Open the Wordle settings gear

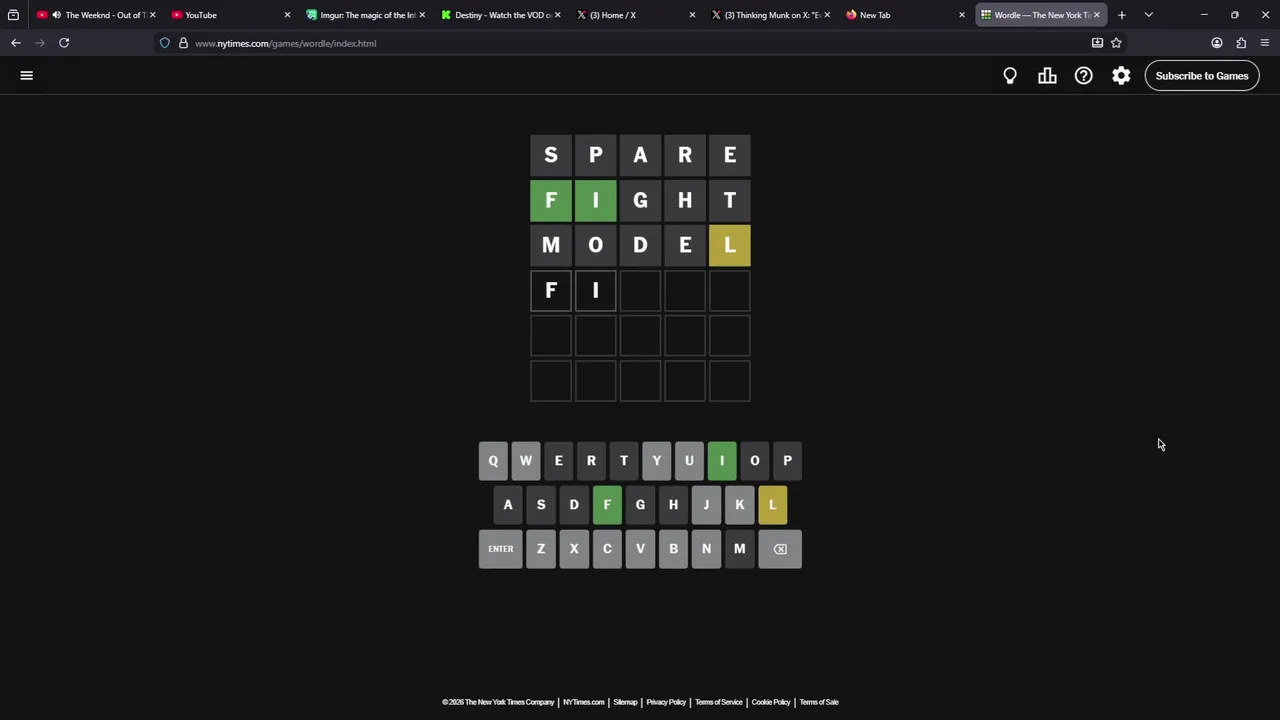coord(1121,76)
